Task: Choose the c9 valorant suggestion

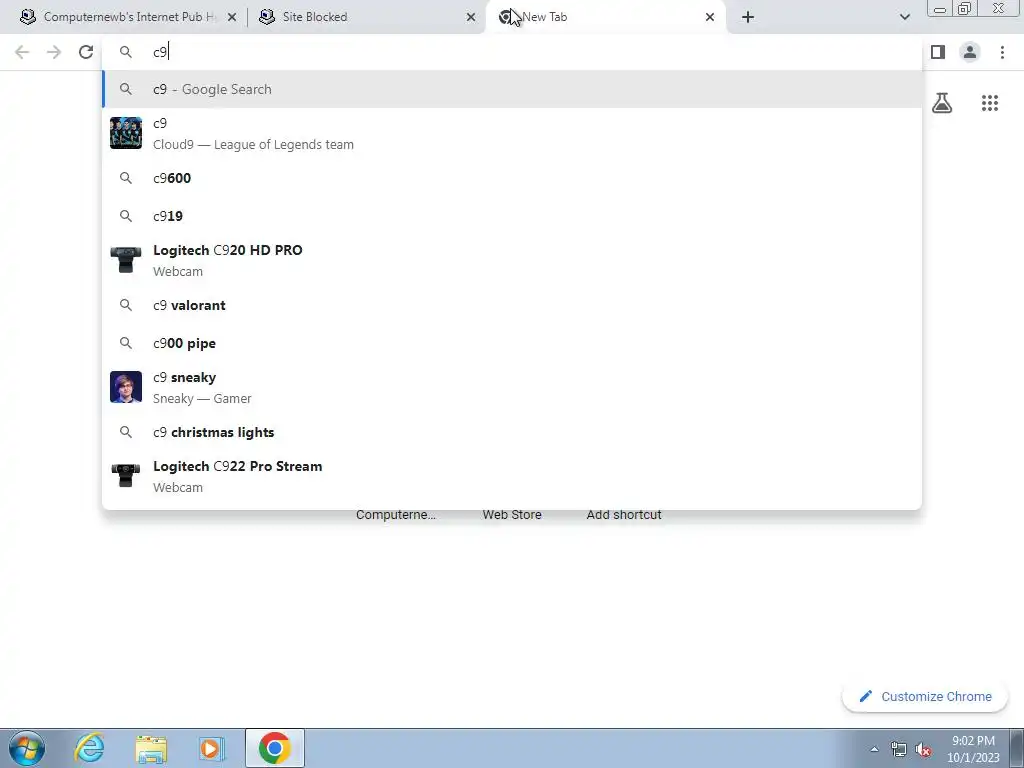Action: (512, 305)
